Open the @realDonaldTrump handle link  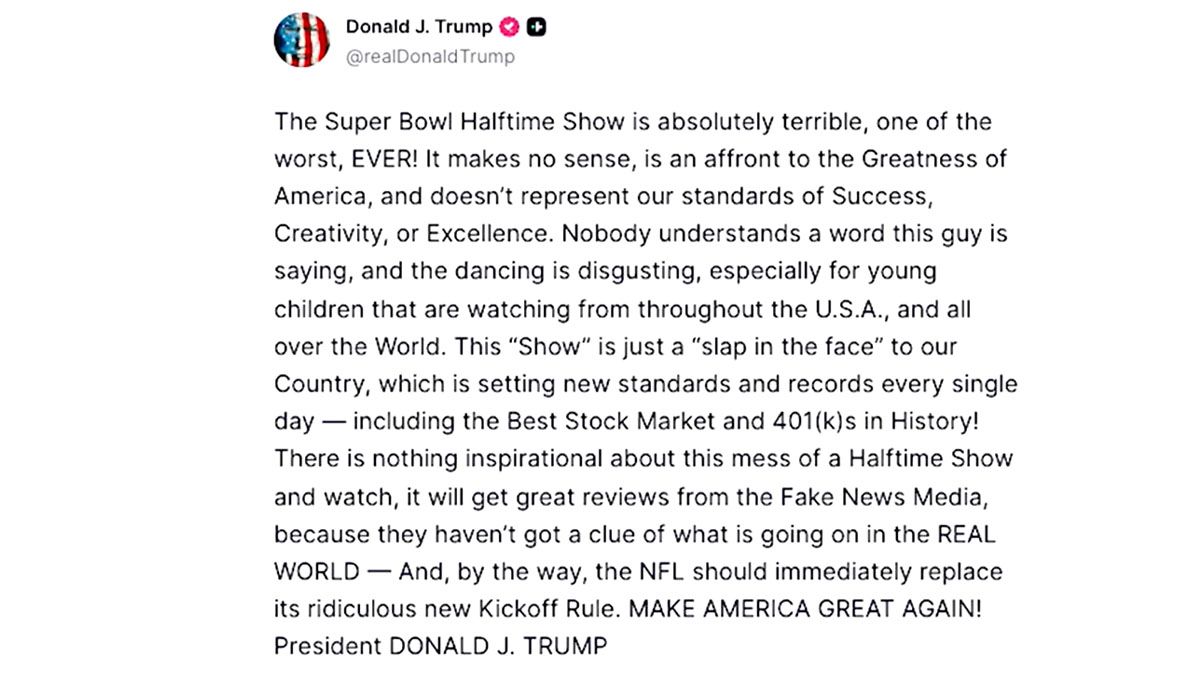point(430,57)
